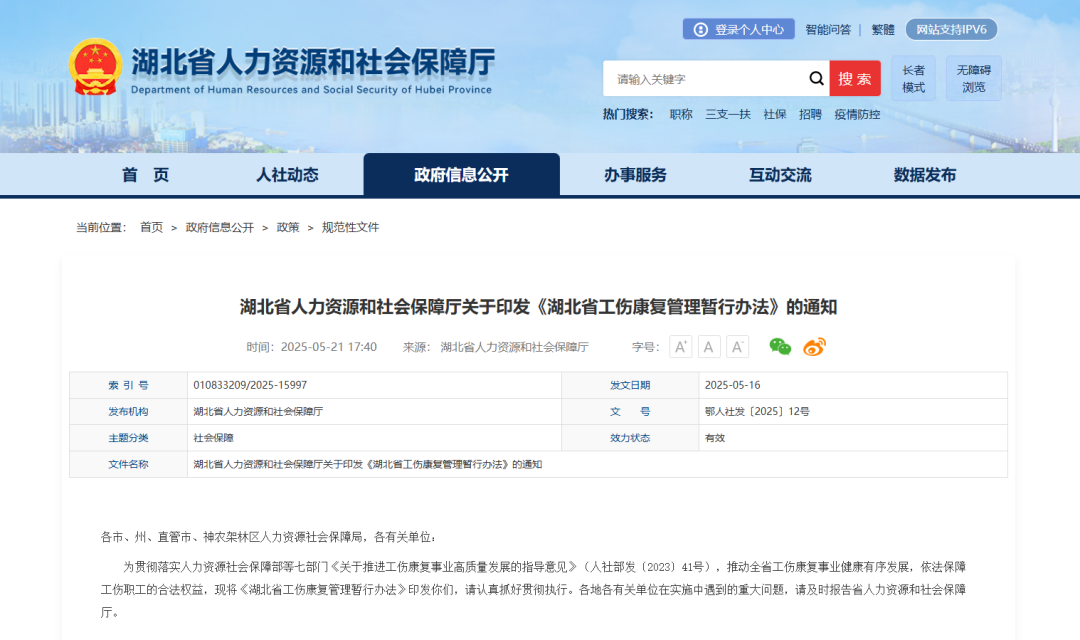Screen dimensions: 1080x640
Task: Share the article via WeChat icon
Action: [781, 347]
